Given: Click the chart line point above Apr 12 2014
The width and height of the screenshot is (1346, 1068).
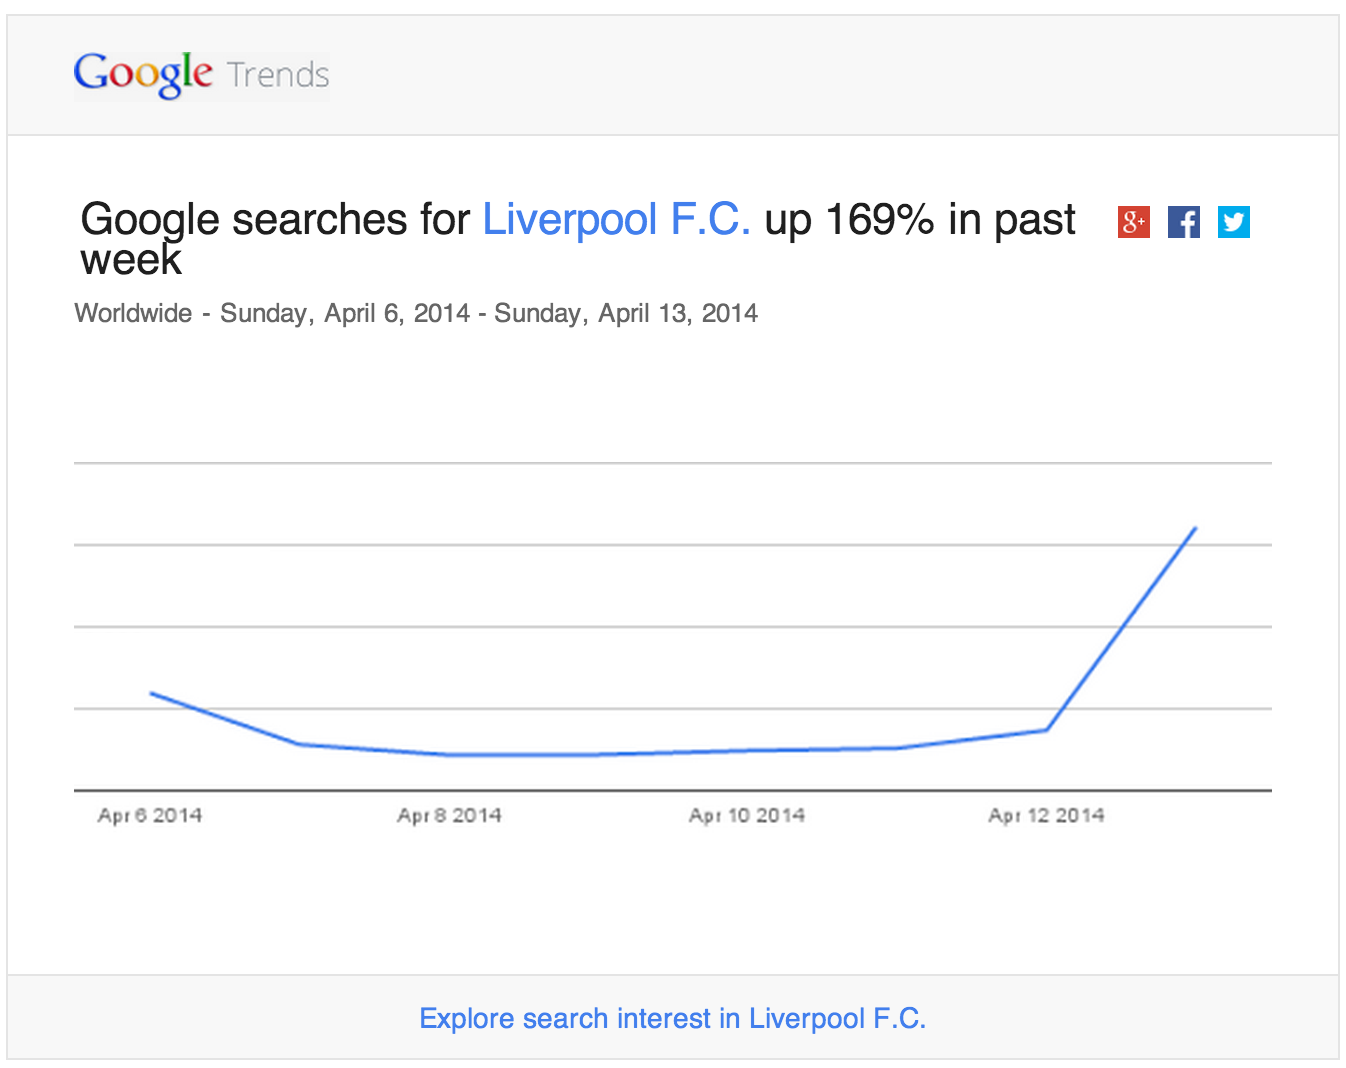Looking at the screenshot, I should (1046, 730).
